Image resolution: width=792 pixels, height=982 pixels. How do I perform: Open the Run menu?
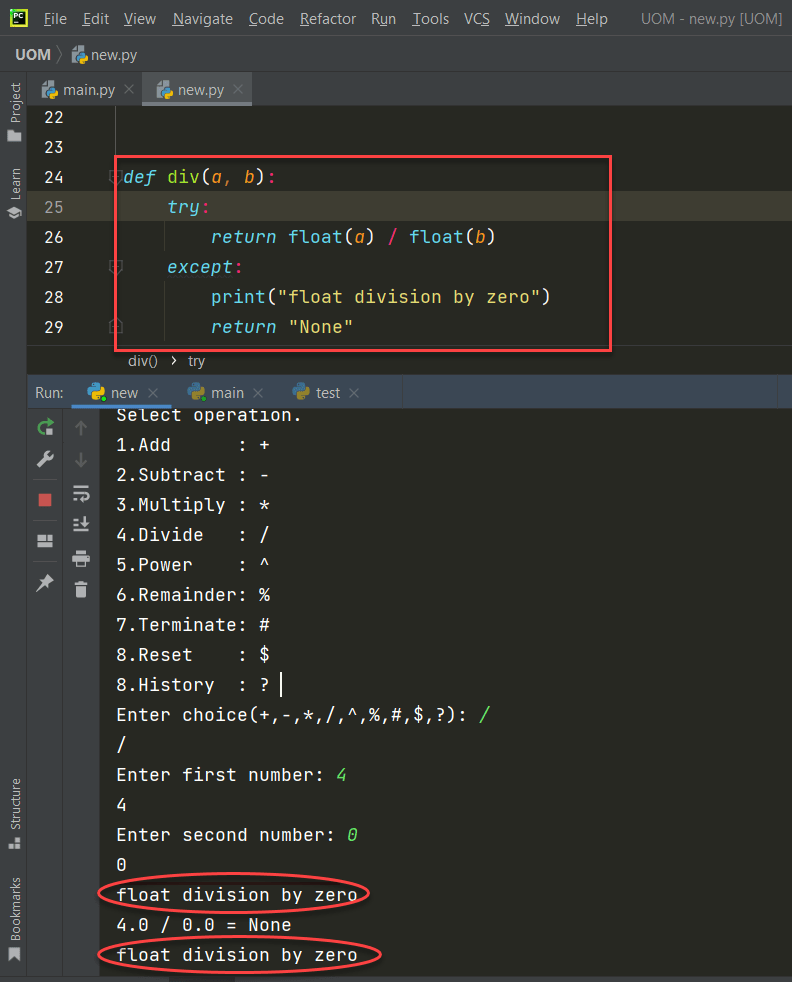pyautogui.click(x=383, y=19)
